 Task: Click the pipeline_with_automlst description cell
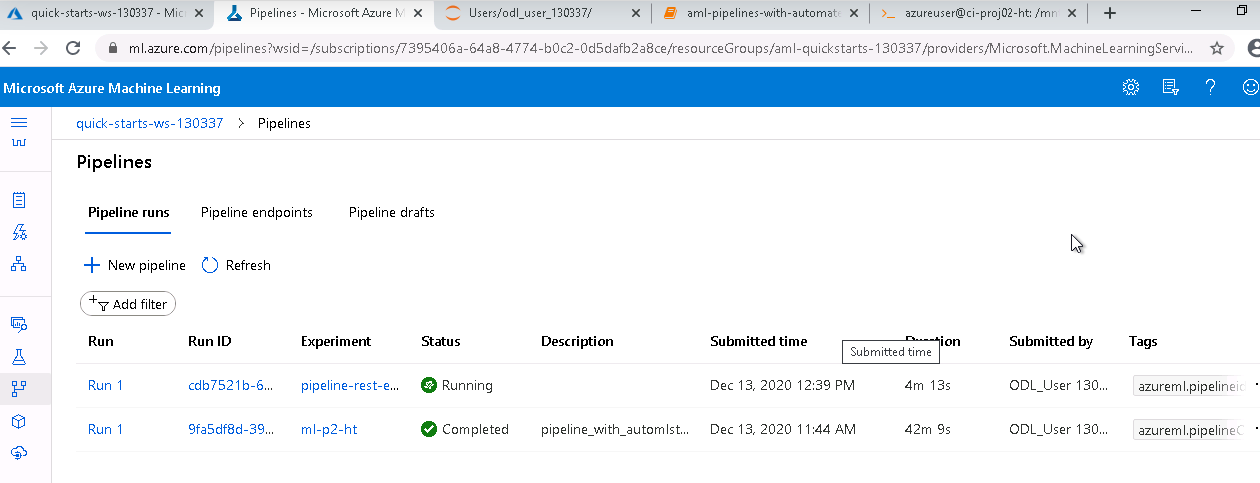tap(615, 429)
